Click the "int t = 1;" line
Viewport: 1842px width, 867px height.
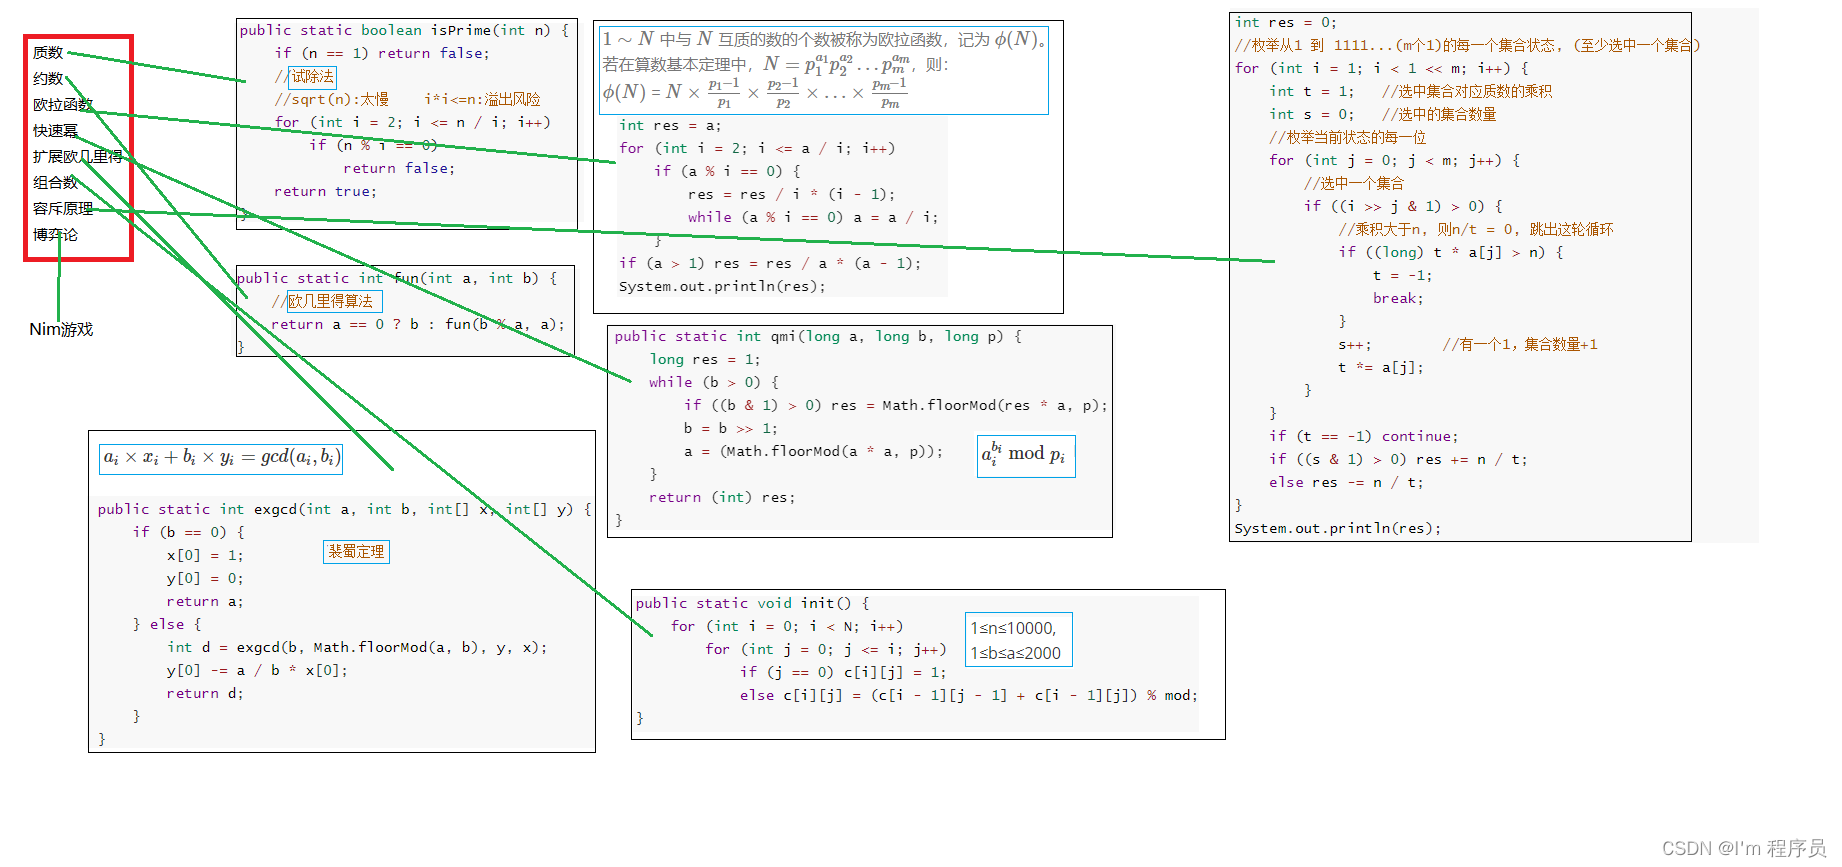(1312, 91)
